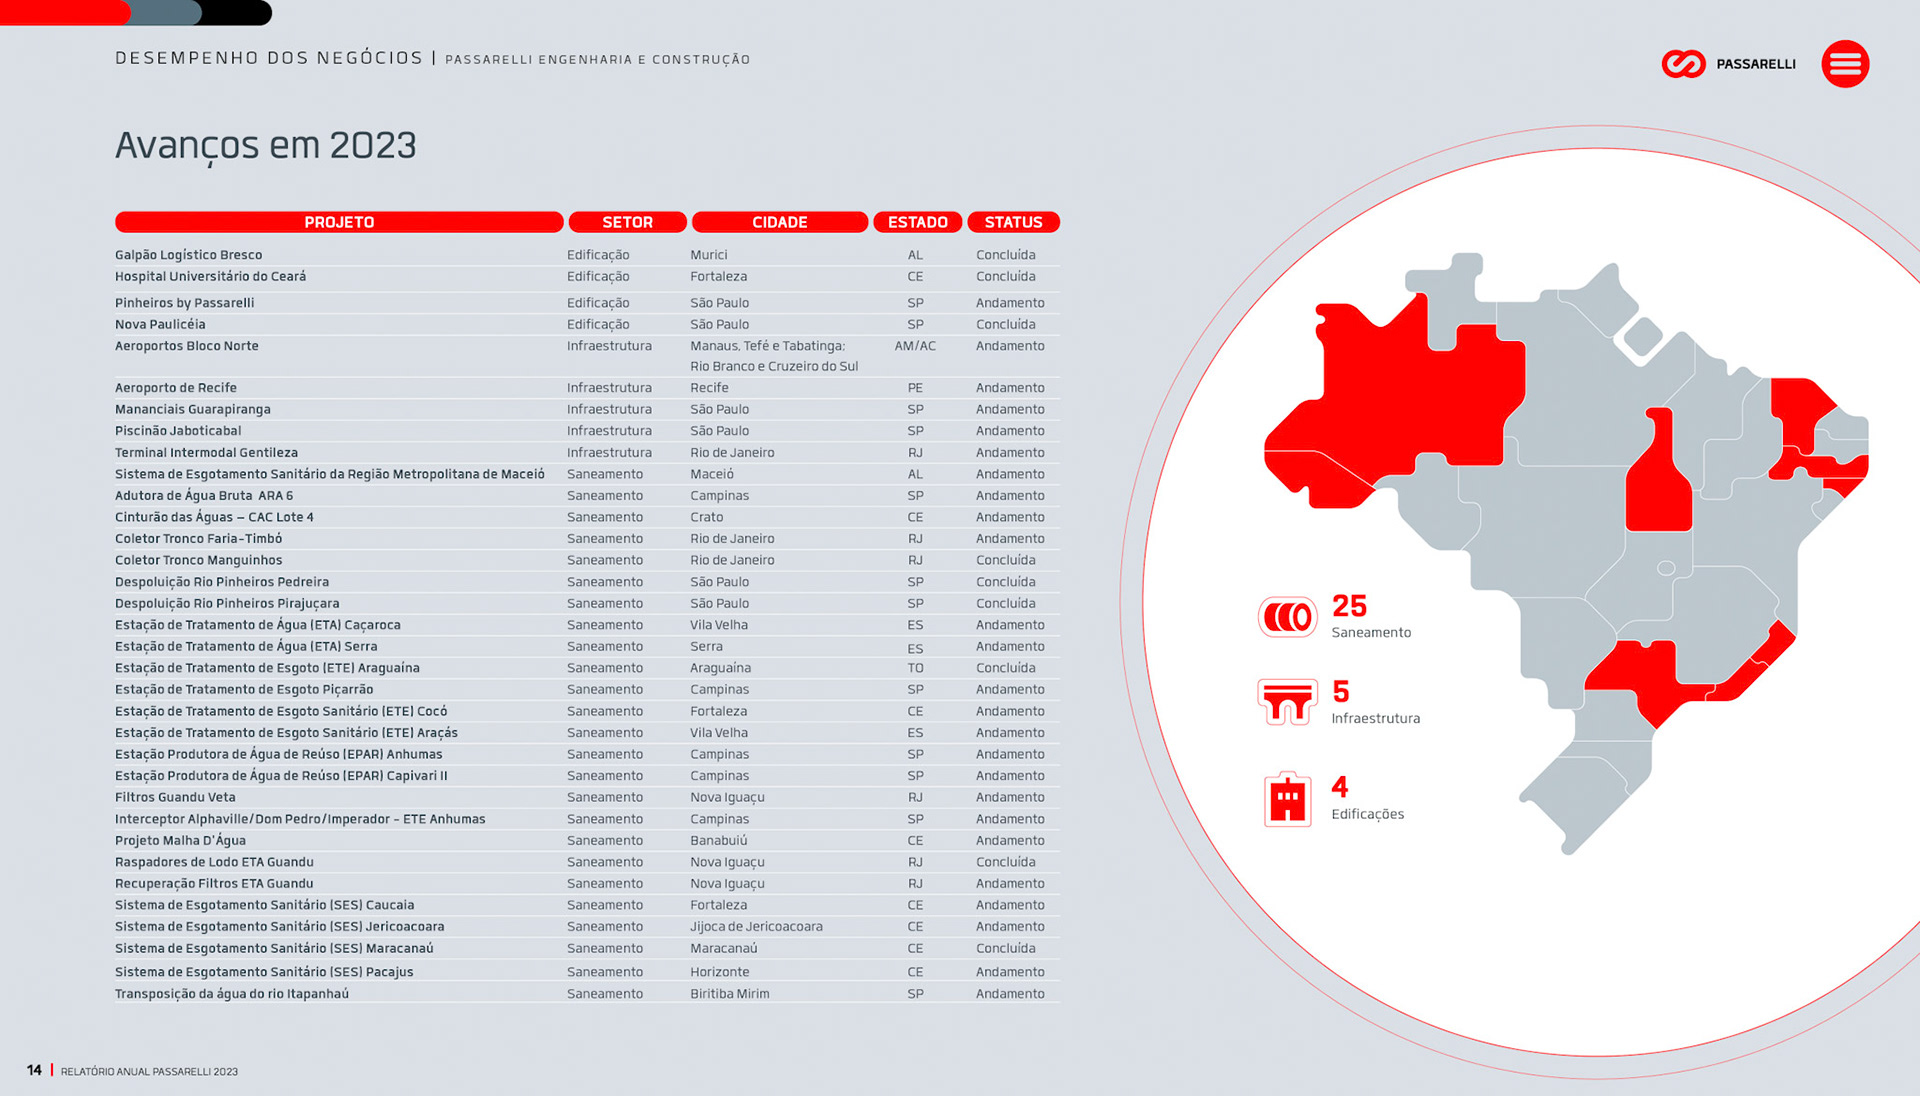This screenshot has width=1920, height=1096.
Task: Click the CIDADE column header
Action: [779, 222]
